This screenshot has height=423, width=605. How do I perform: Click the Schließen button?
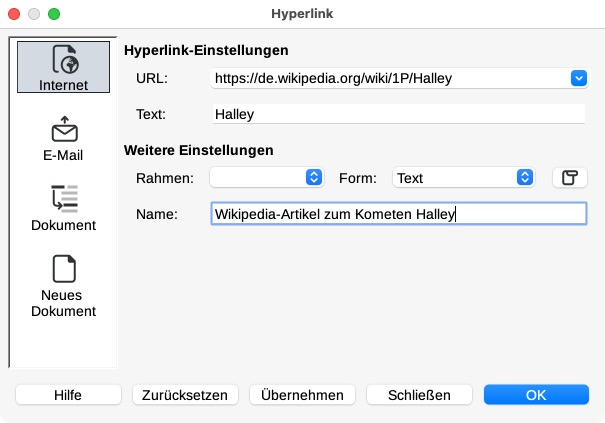coord(419,395)
